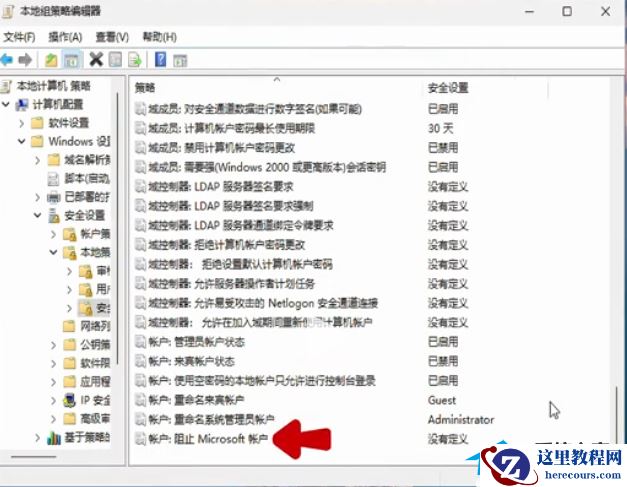The width and height of the screenshot is (627, 487).
Task: Collapse the 本地策略 tree node
Action: [54, 252]
